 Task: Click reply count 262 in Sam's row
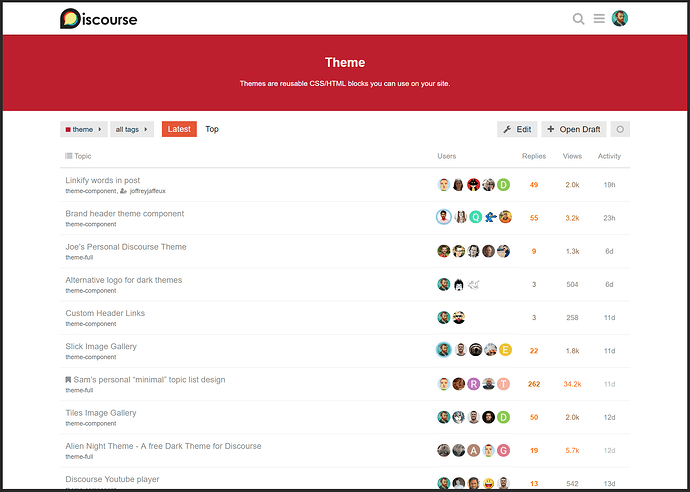click(x=534, y=384)
